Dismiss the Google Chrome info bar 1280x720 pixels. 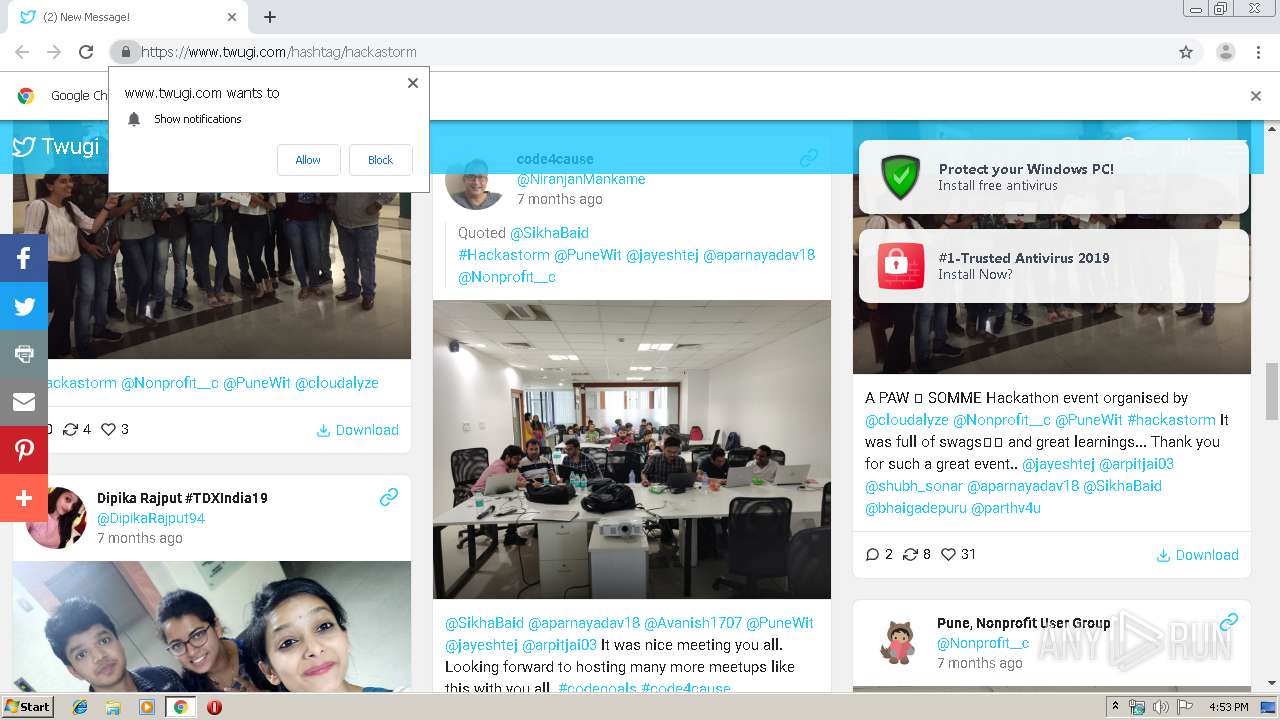[1256, 96]
